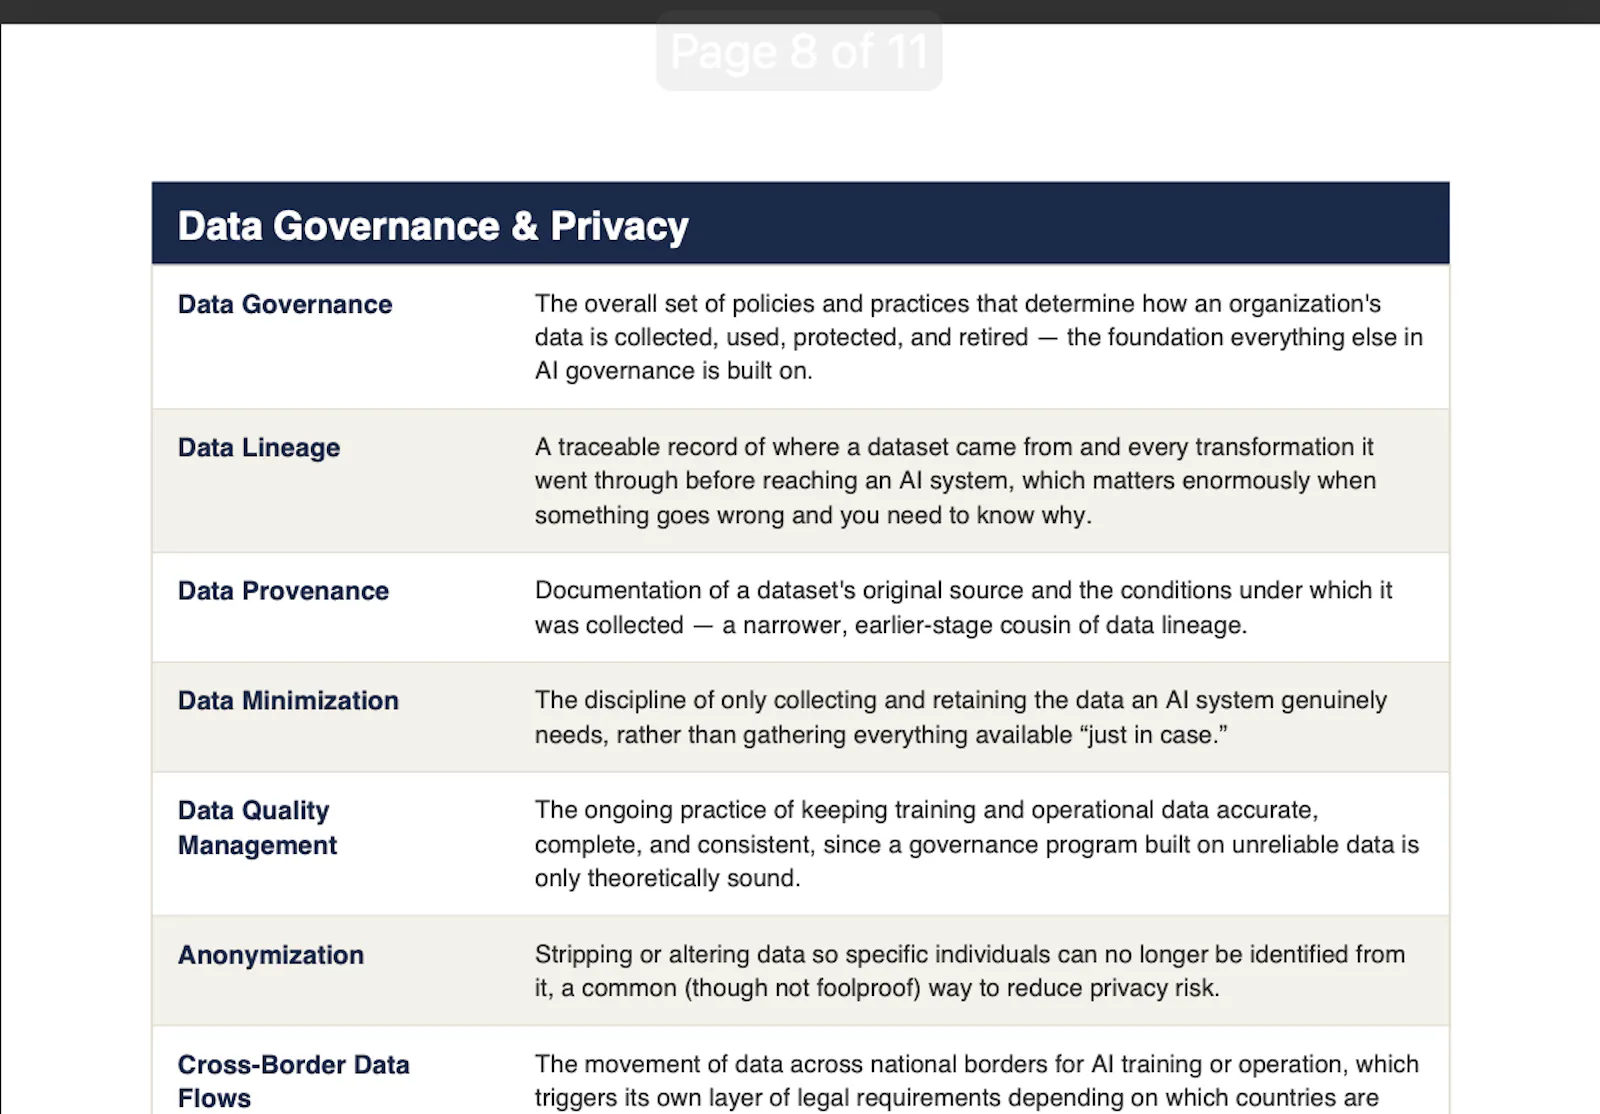Click the 'Data Governance & Privacy' table header
This screenshot has height=1114, width=1600.
point(800,223)
